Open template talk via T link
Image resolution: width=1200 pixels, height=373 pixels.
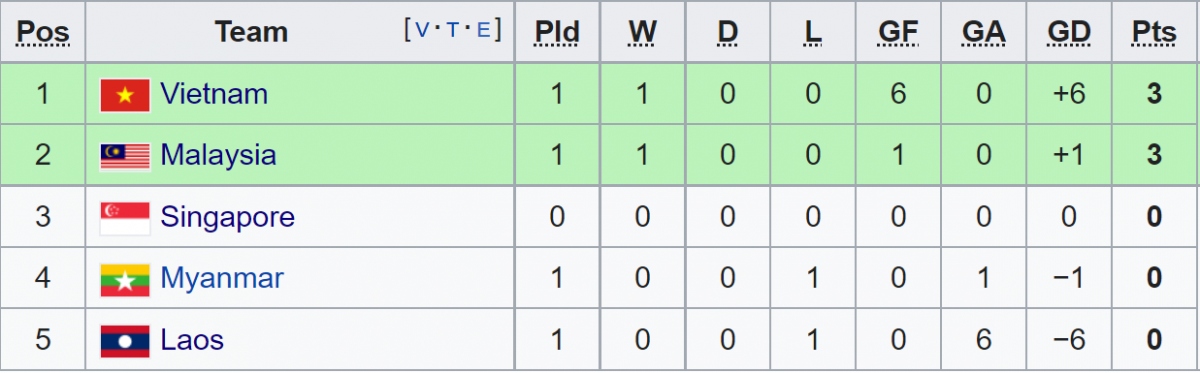pos(453,30)
